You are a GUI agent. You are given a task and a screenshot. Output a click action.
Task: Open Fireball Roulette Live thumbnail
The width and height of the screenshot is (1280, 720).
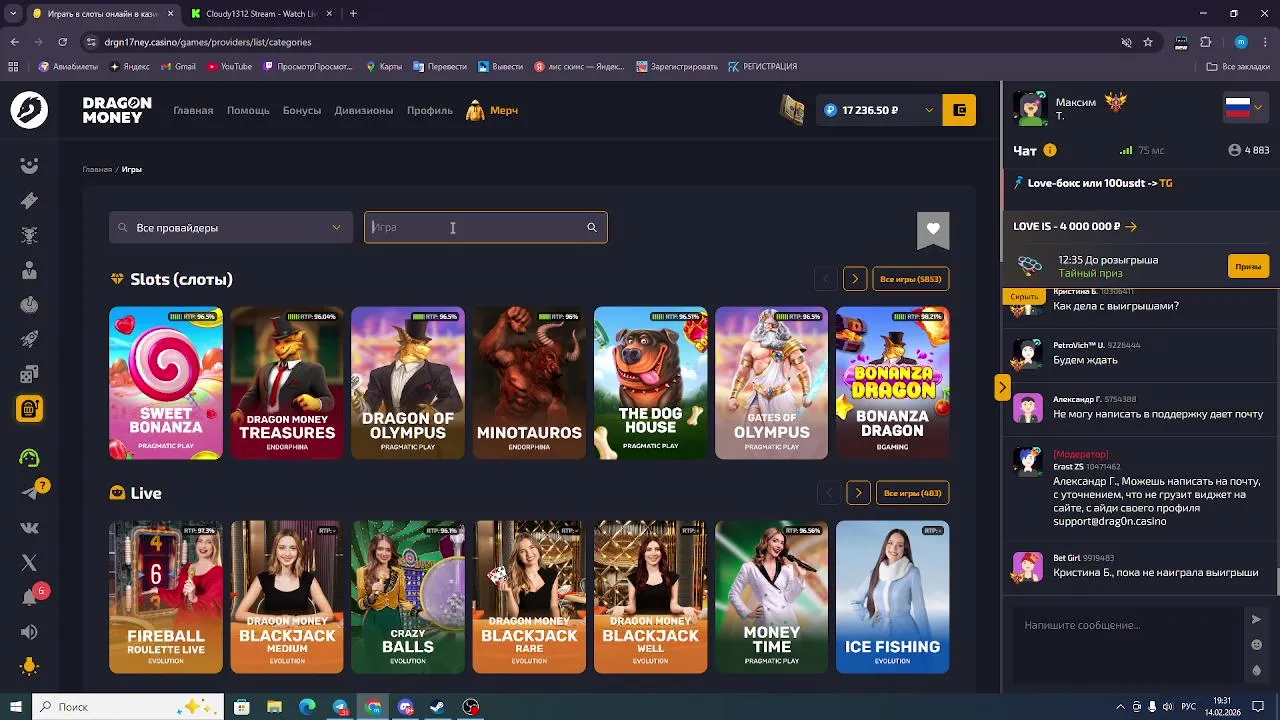click(166, 597)
